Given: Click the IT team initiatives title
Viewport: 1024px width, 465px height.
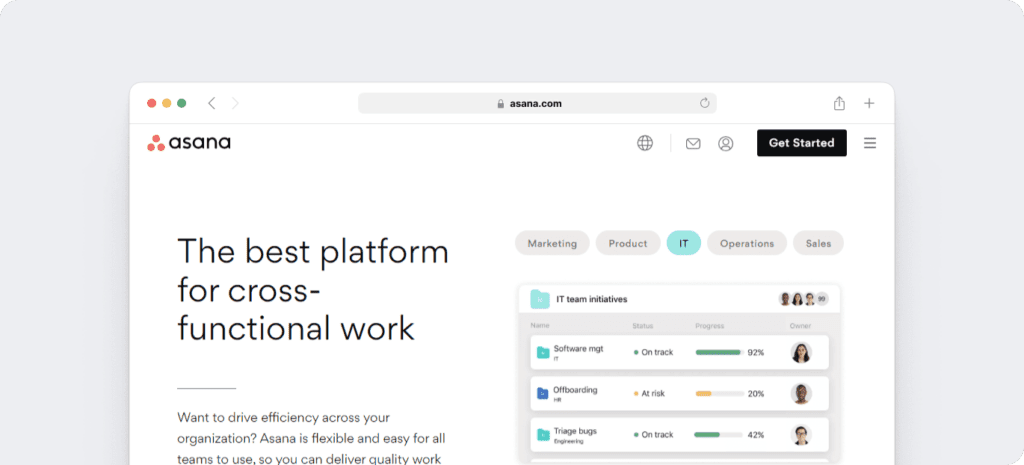Looking at the screenshot, I should (x=592, y=299).
